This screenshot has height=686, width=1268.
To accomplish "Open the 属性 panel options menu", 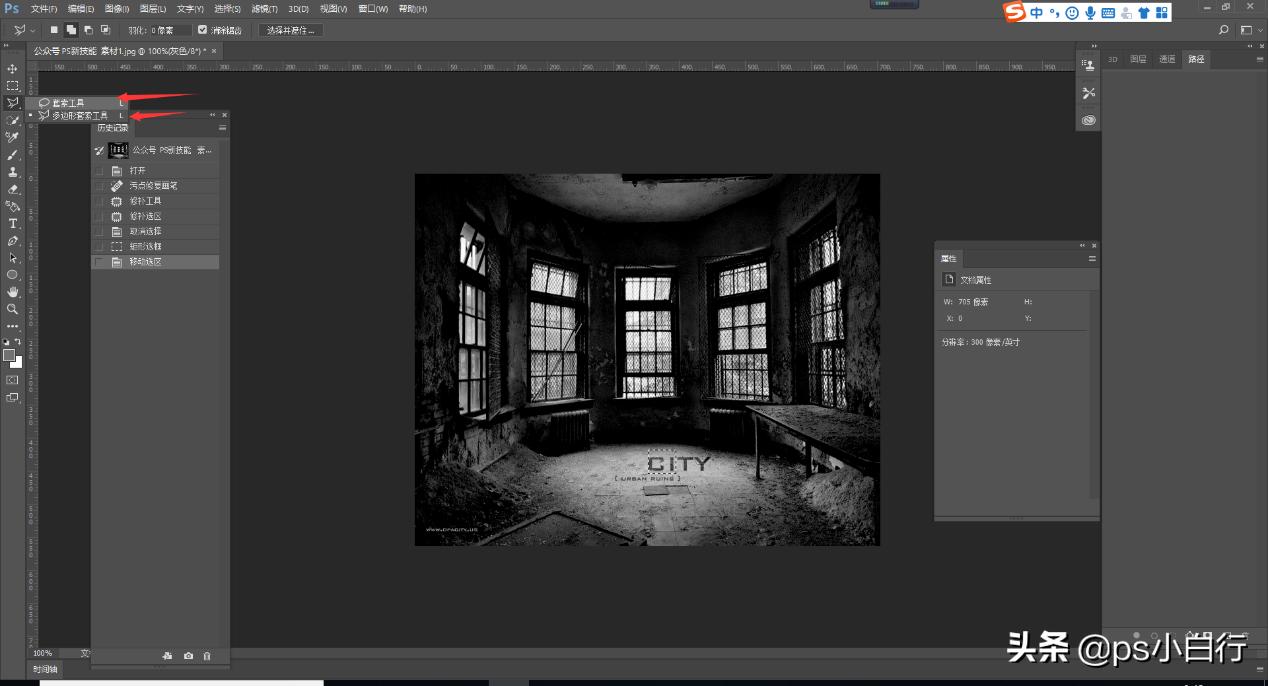I will [1092, 258].
